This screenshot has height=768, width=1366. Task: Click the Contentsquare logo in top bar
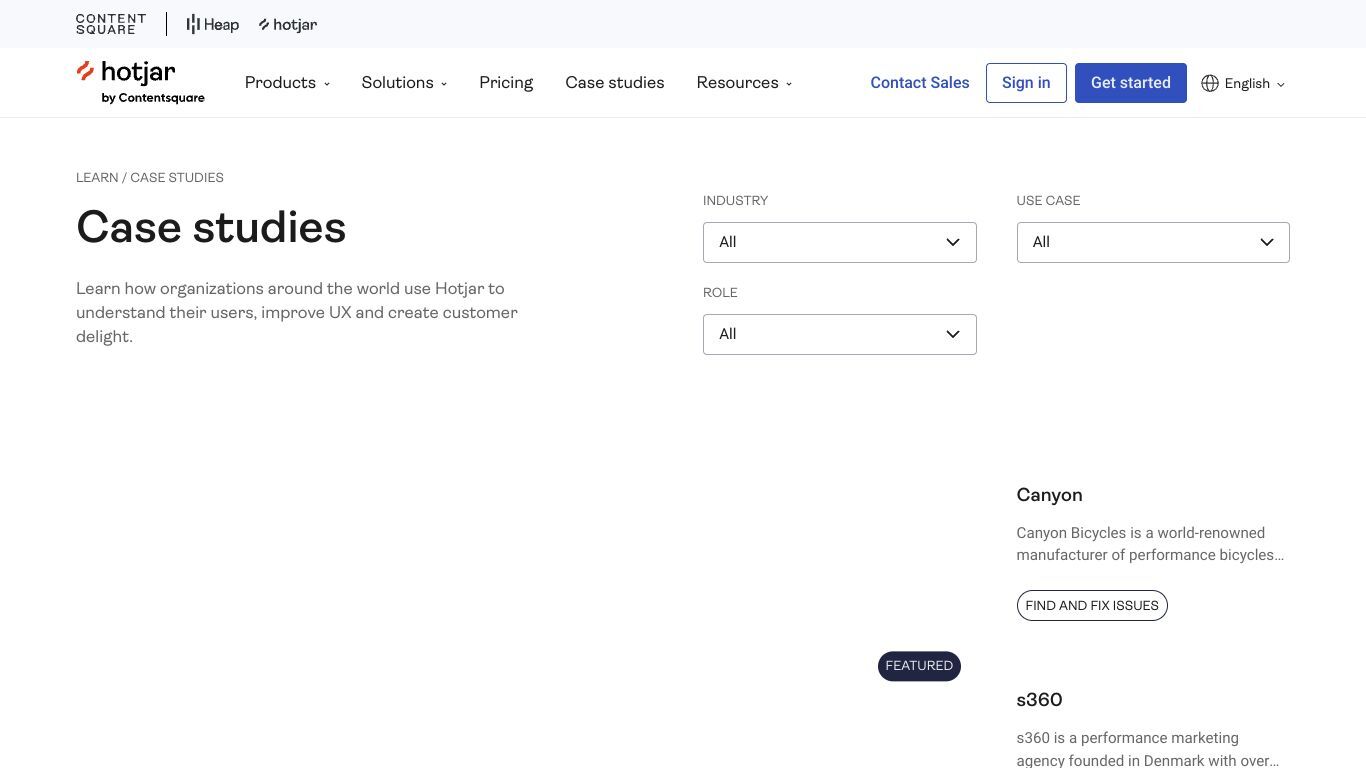pyautogui.click(x=111, y=24)
